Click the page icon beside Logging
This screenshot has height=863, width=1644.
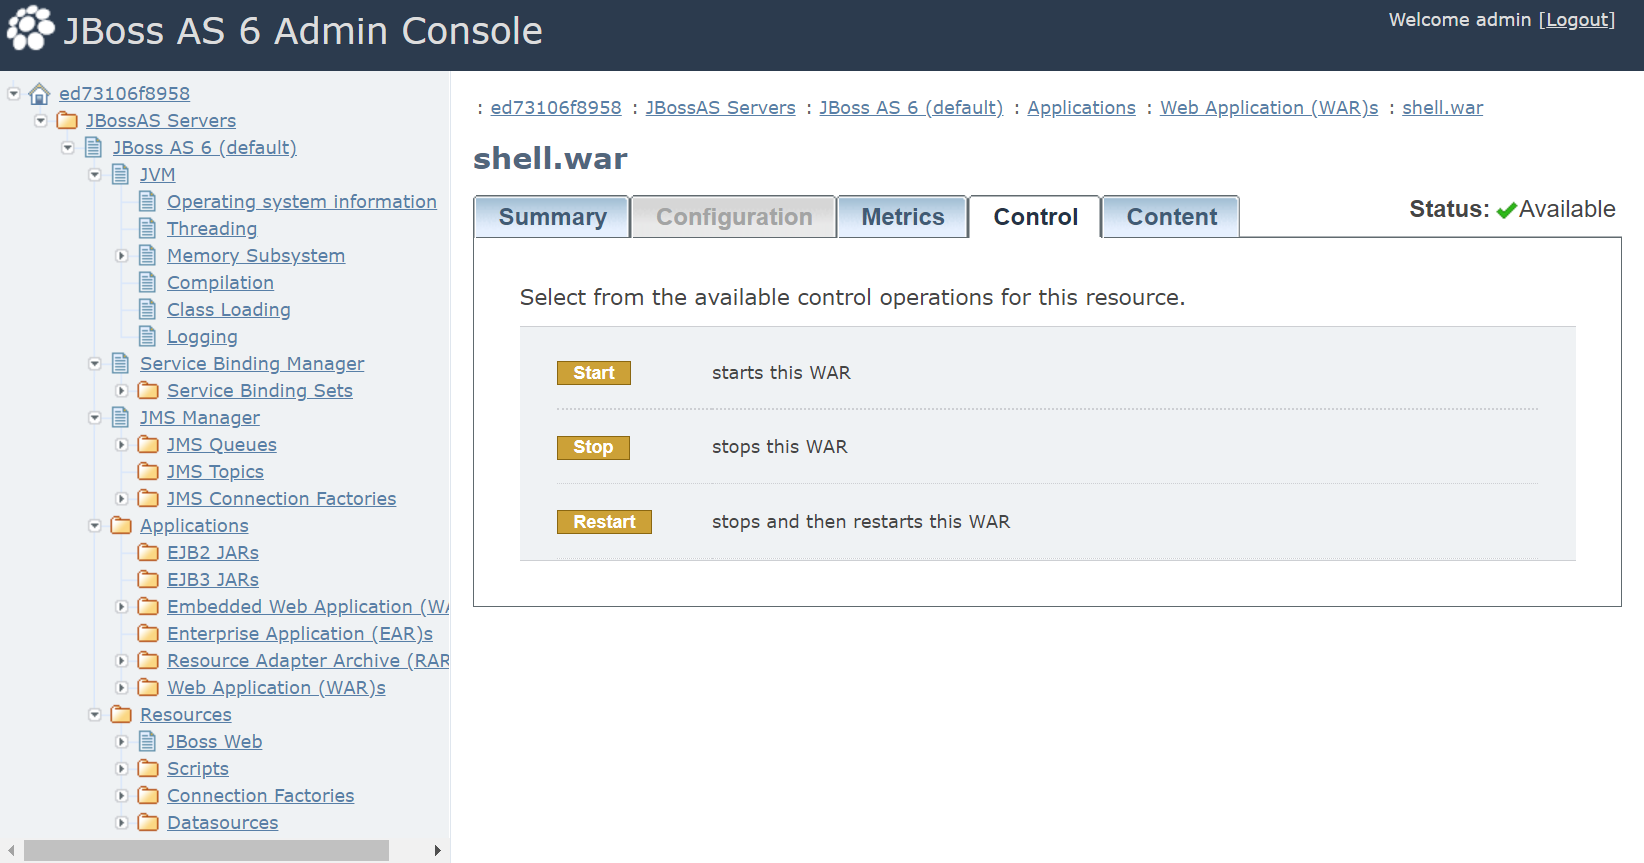tap(148, 337)
